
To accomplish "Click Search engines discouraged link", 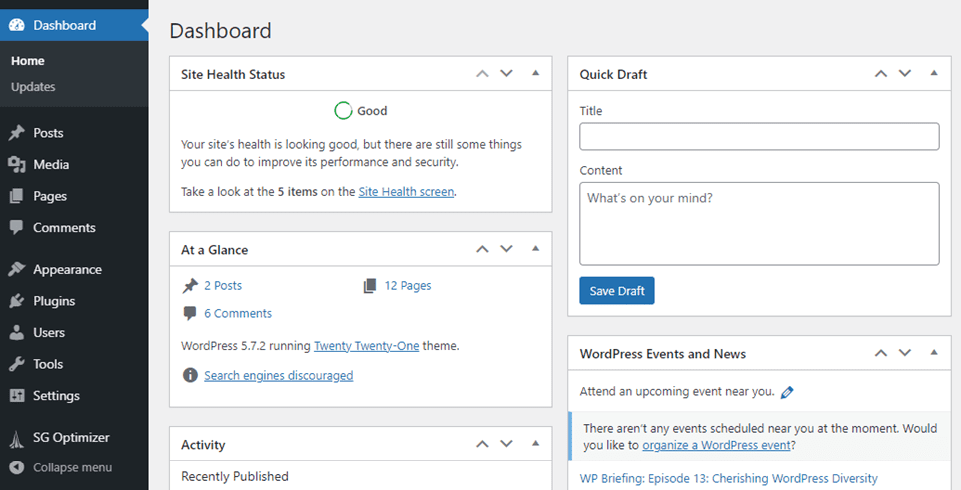I will 279,375.
